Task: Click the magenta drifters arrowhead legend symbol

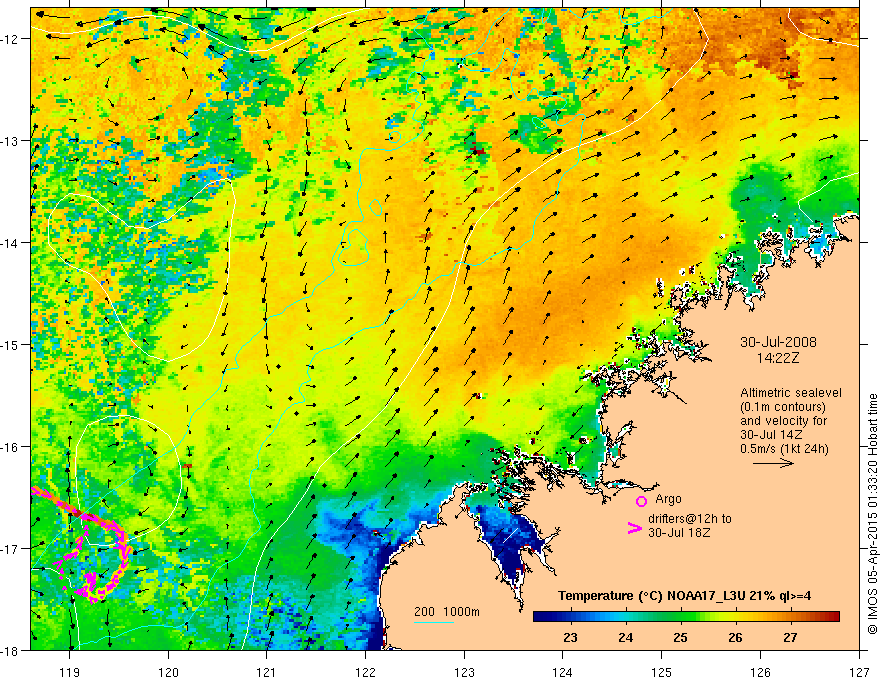Action: pyautogui.click(x=634, y=528)
